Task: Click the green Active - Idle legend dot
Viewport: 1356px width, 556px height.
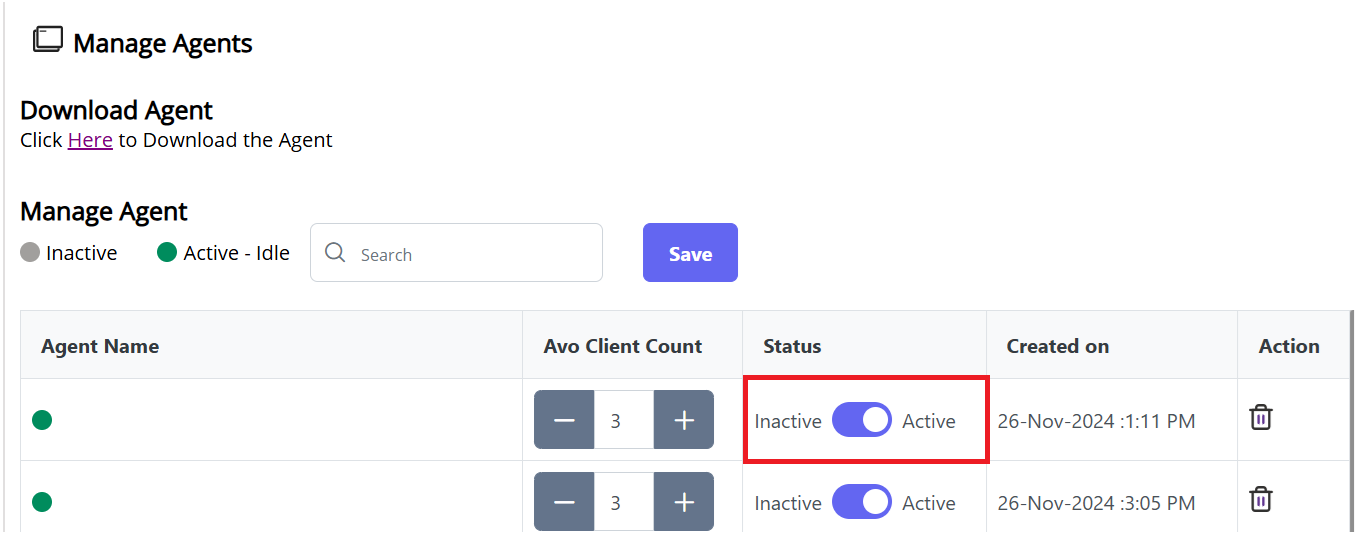Action: [167, 253]
